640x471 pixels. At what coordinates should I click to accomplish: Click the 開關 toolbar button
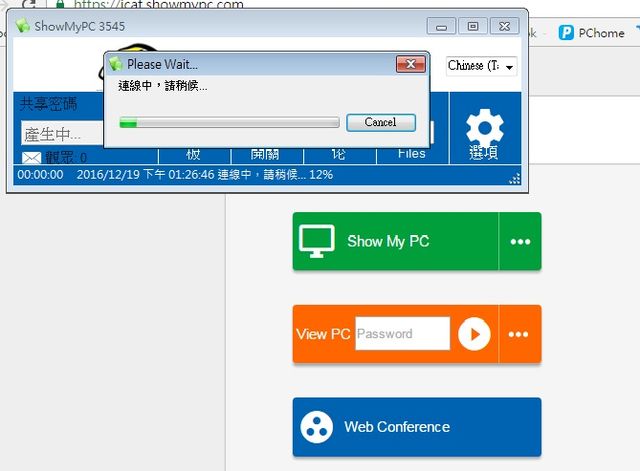tap(265, 156)
